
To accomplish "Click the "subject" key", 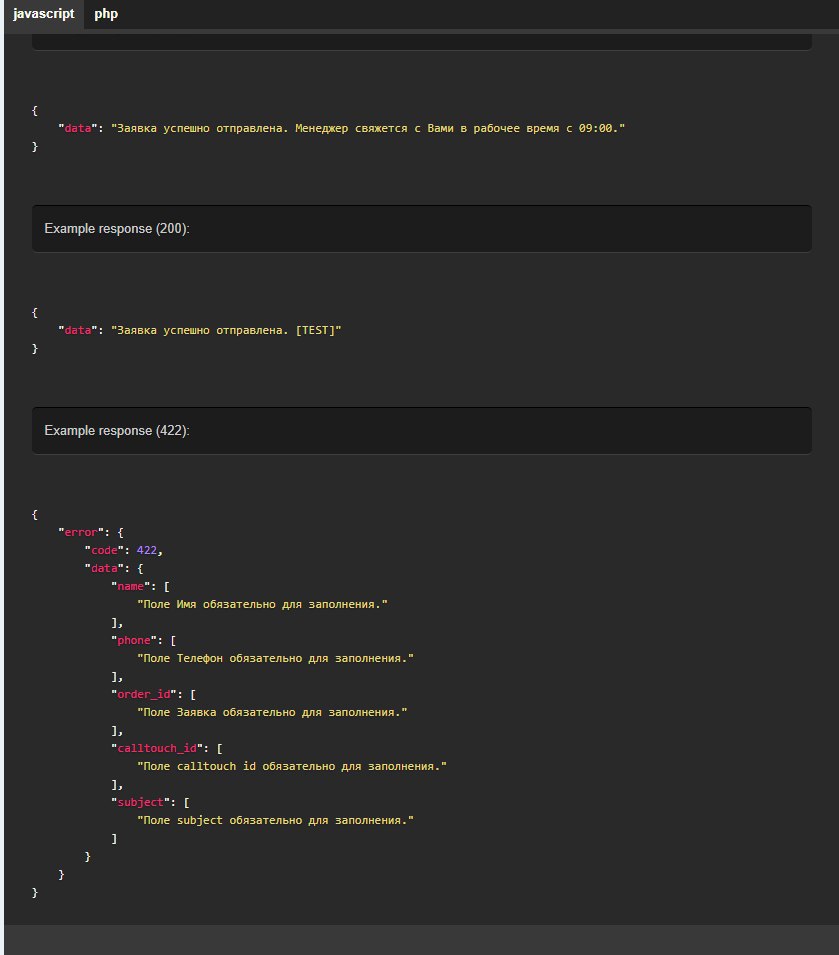I will (x=140, y=802).
